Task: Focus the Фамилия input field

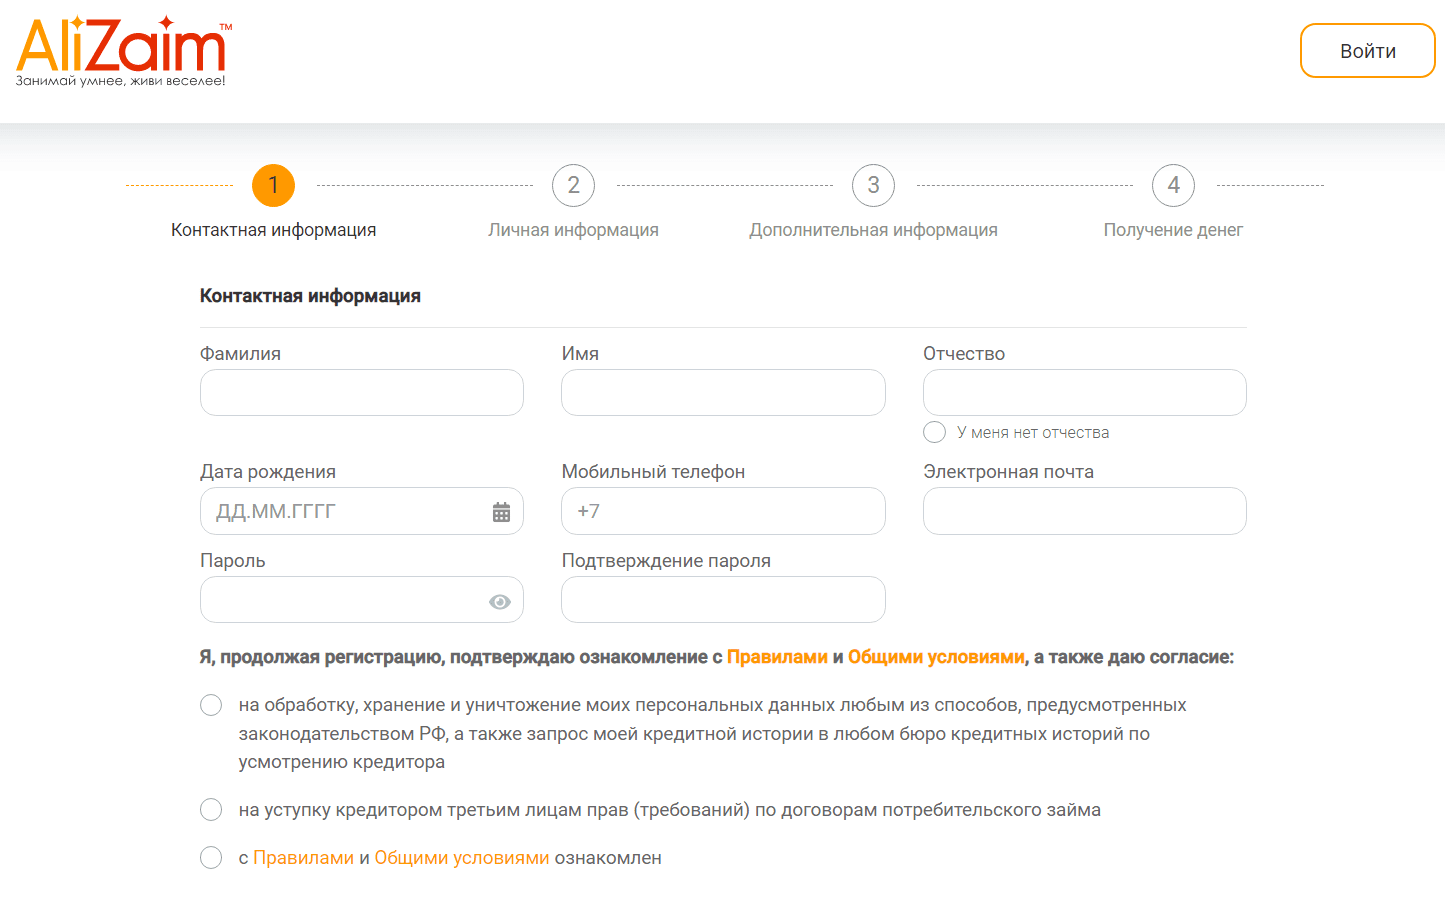Action: pyautogui.click(x=362, y=392)
